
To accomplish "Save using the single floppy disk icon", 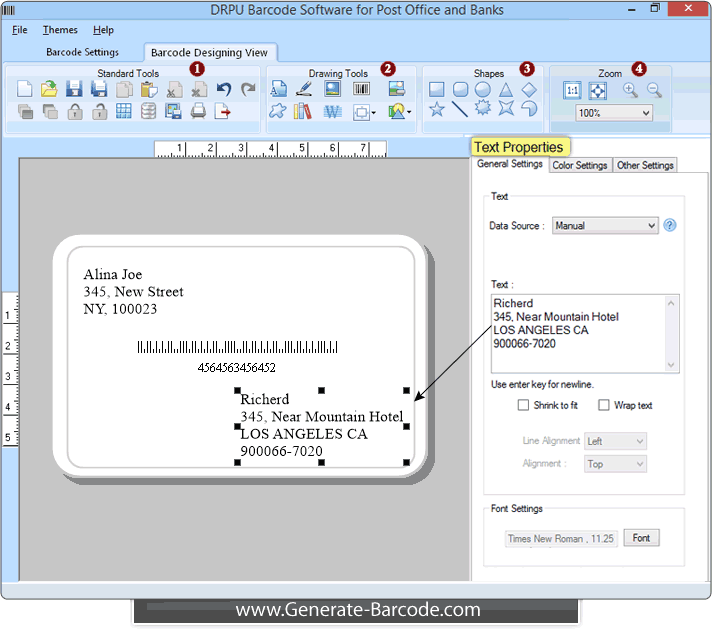I will pyautogui.click(x=74, y=89).
